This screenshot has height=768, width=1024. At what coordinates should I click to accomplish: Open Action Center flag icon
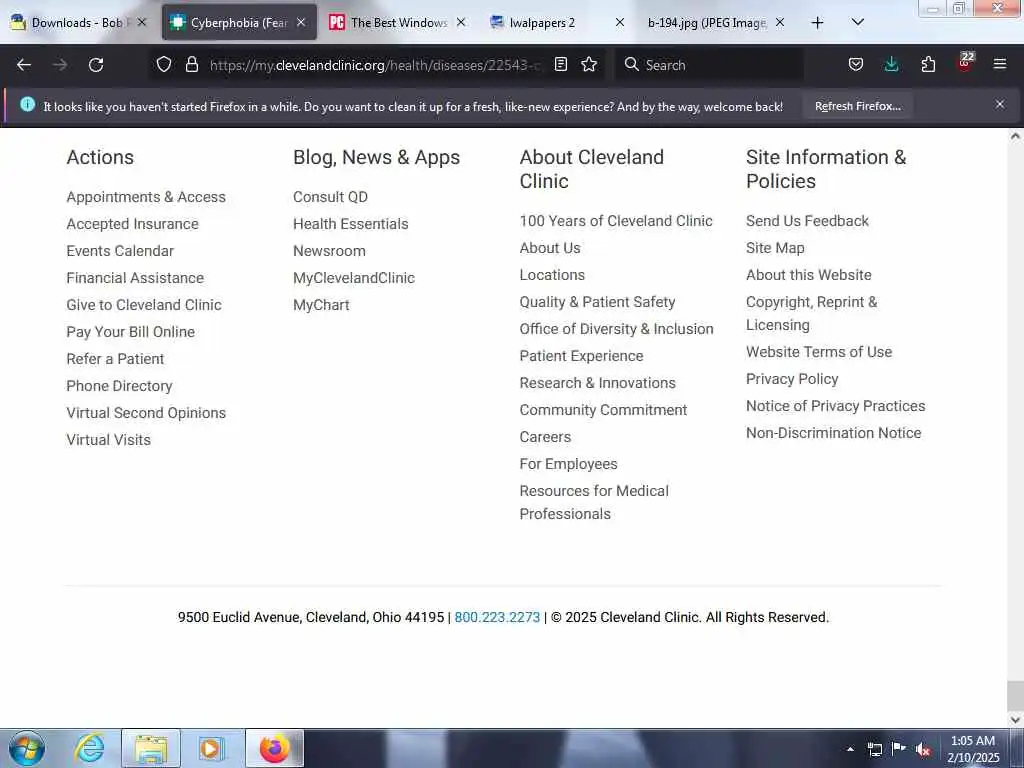[899, 749]
